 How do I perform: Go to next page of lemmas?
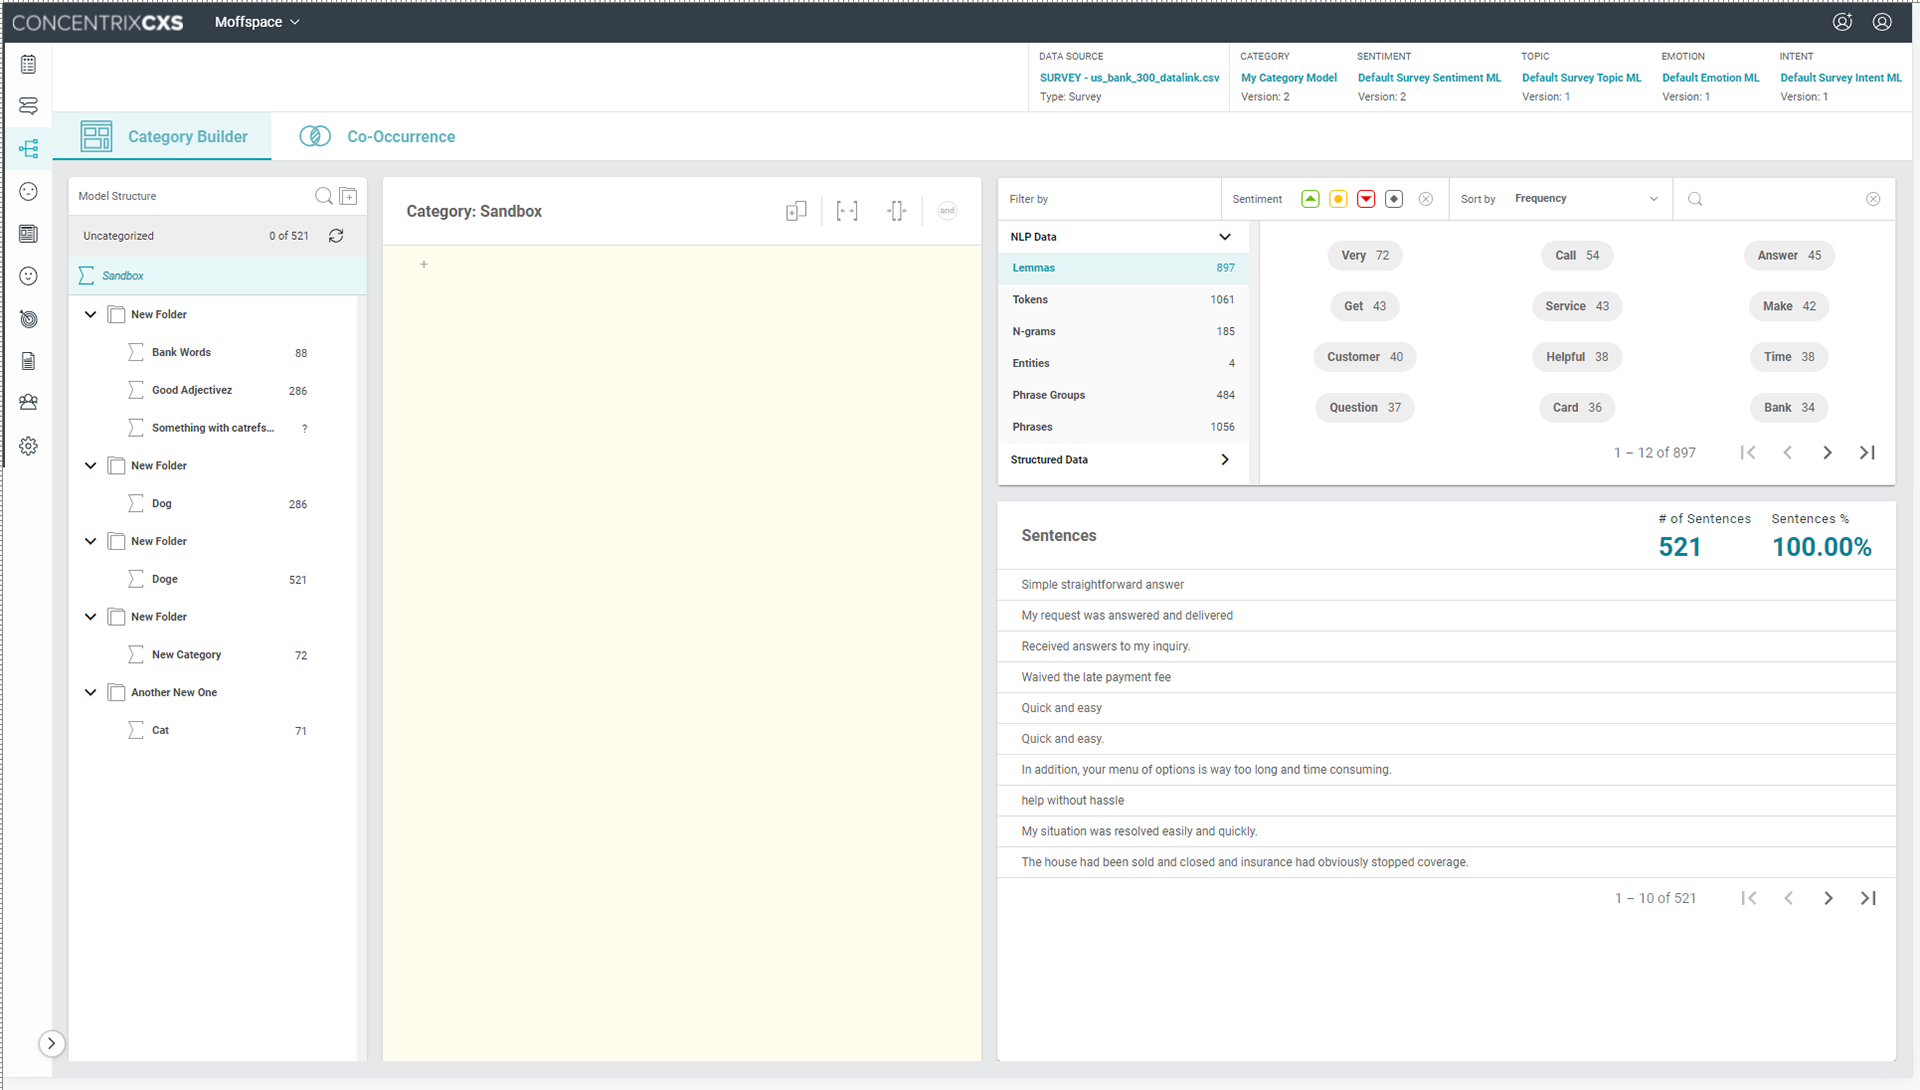(x=1827, y=453)
